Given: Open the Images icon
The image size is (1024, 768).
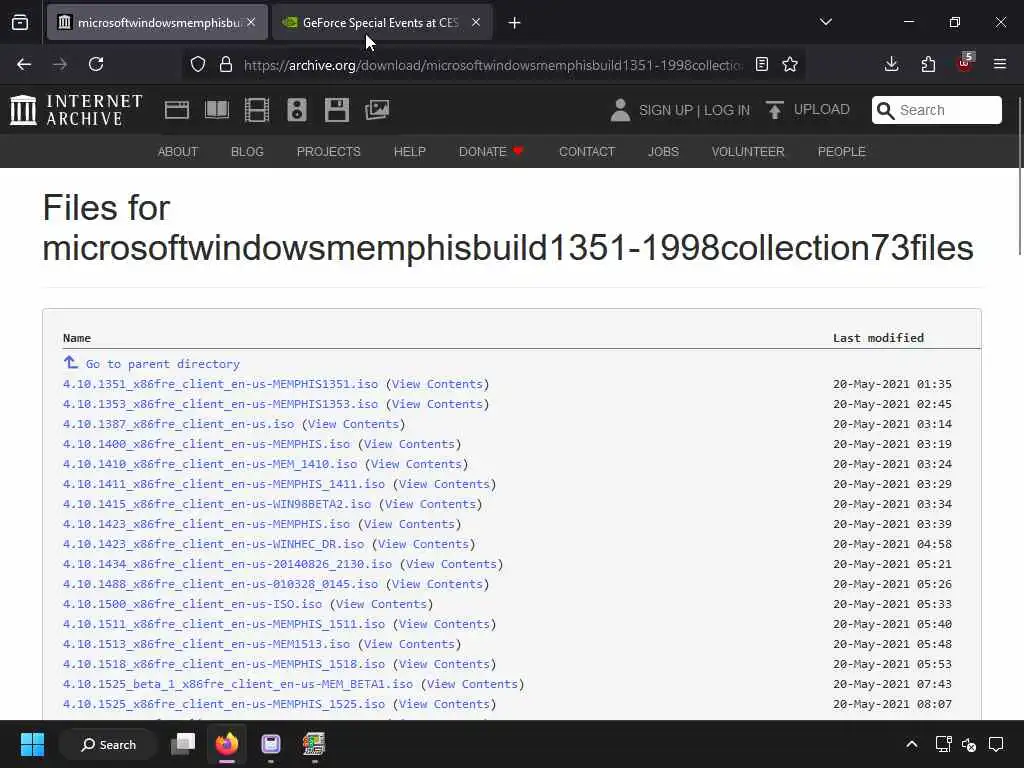Looking at the screenshot, I should coord(377,110).
